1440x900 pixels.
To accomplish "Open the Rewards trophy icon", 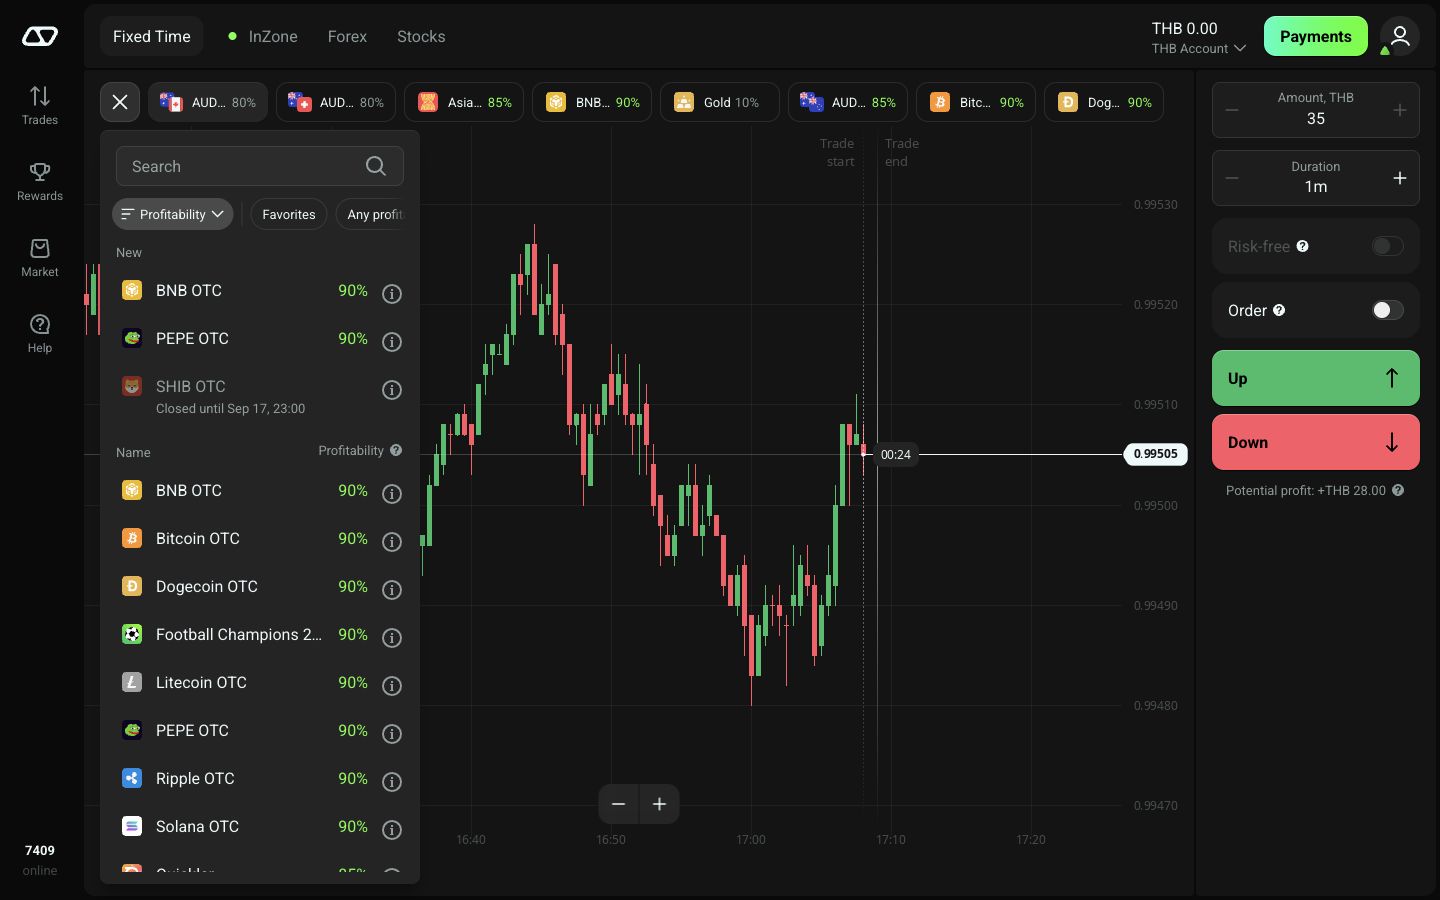I will pos(40,172).
